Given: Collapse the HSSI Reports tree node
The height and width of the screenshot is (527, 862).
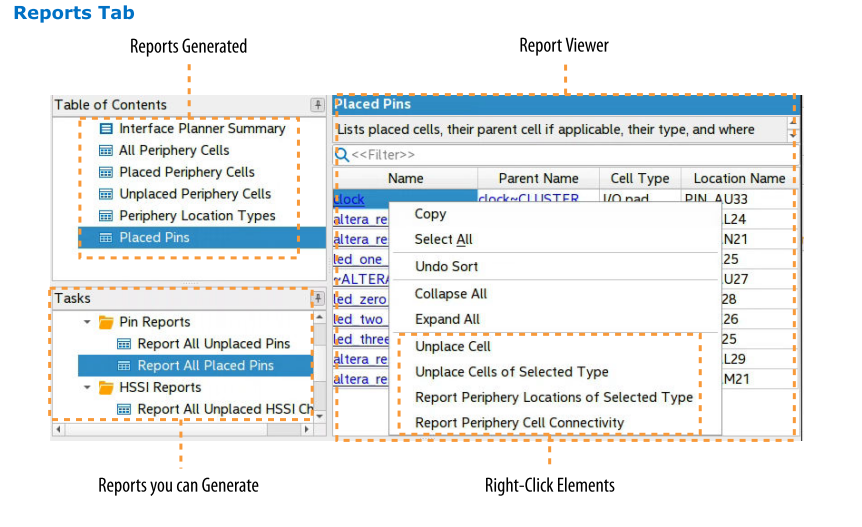Looking at the screenshot, I should 87,387.
